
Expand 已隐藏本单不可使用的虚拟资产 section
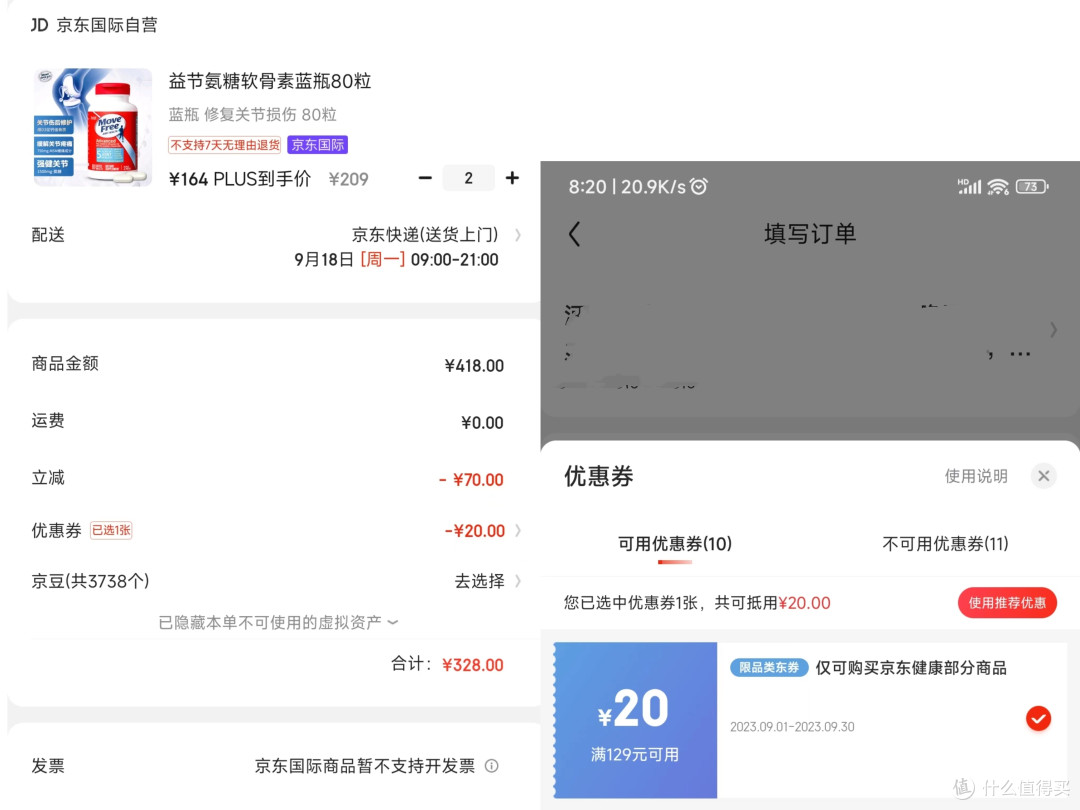click(278, 623)
